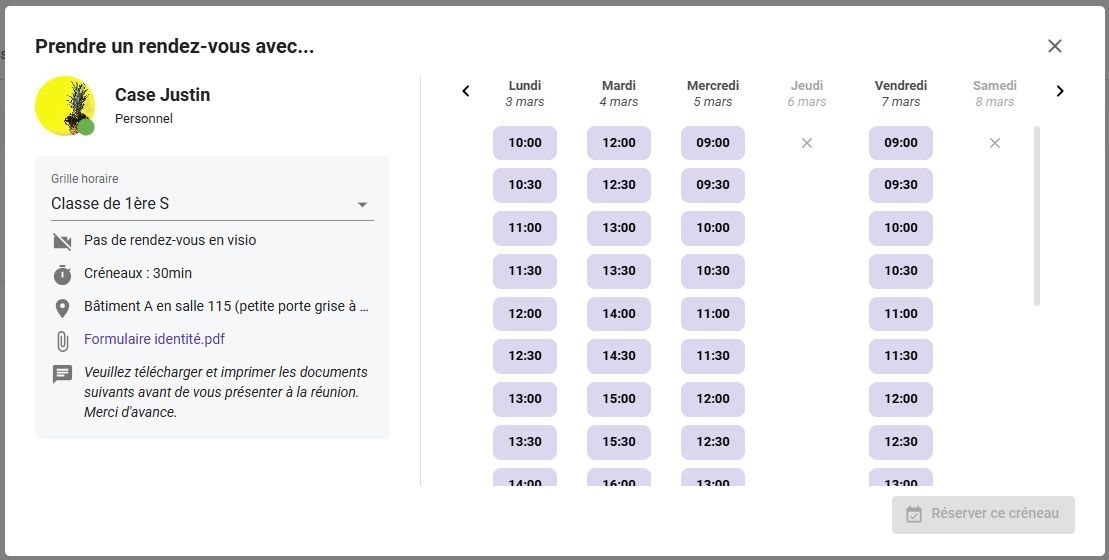This screenshot has height=560, width=1109.
Task: Choose Vendredi 11:30 time slot
Action: pyautogui.click(x=901, y=356)
